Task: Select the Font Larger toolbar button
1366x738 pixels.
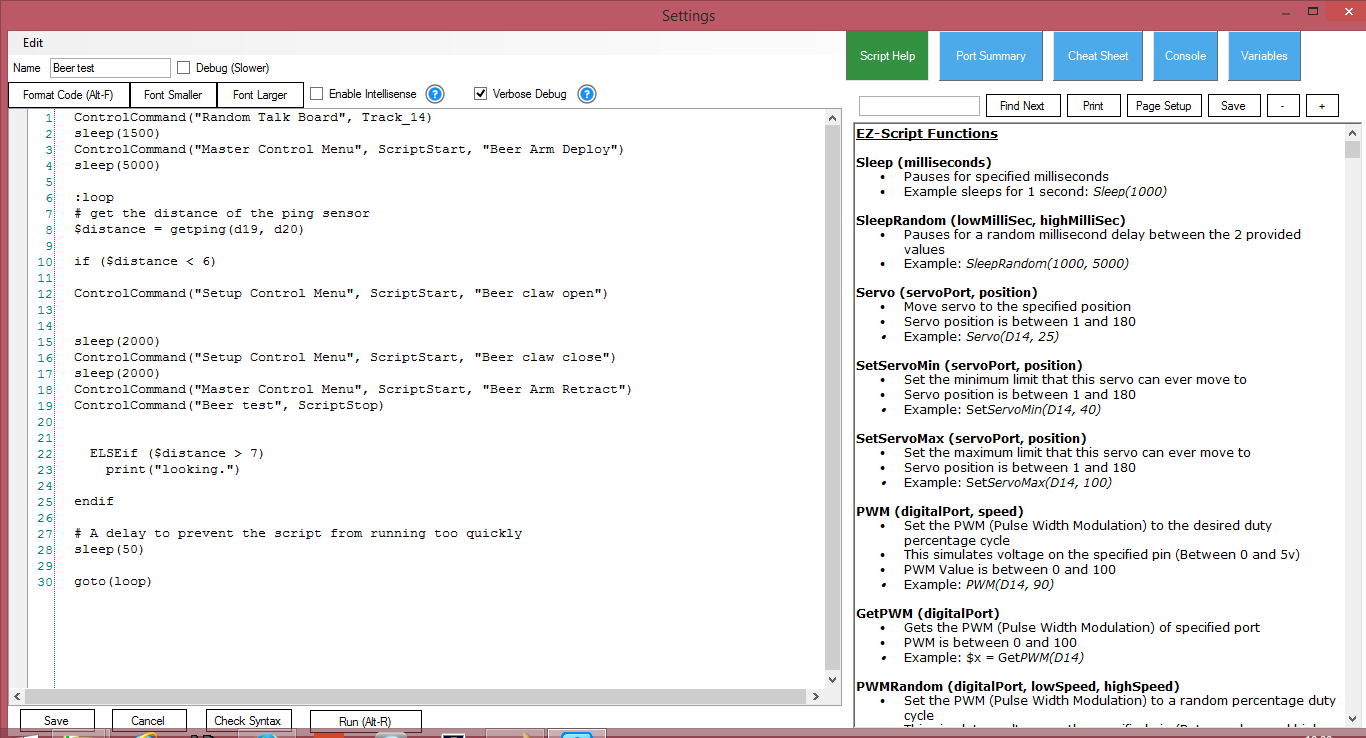Action: (x=259, y=94)
